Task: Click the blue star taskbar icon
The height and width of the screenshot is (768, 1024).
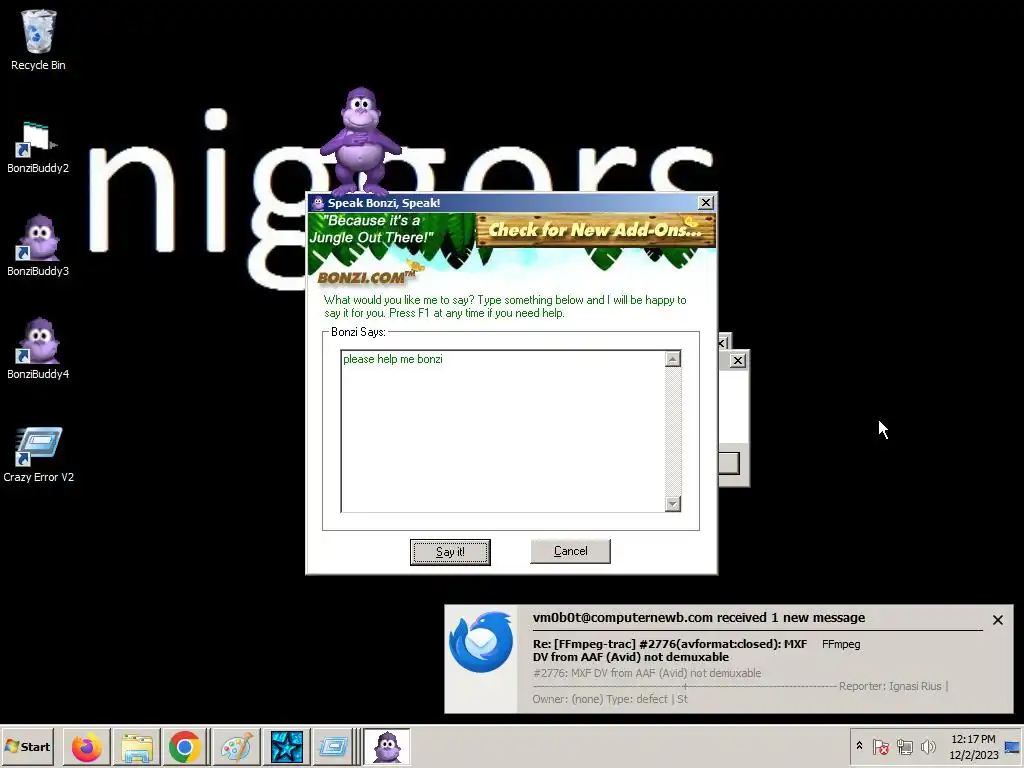Action: click(287, 746)
